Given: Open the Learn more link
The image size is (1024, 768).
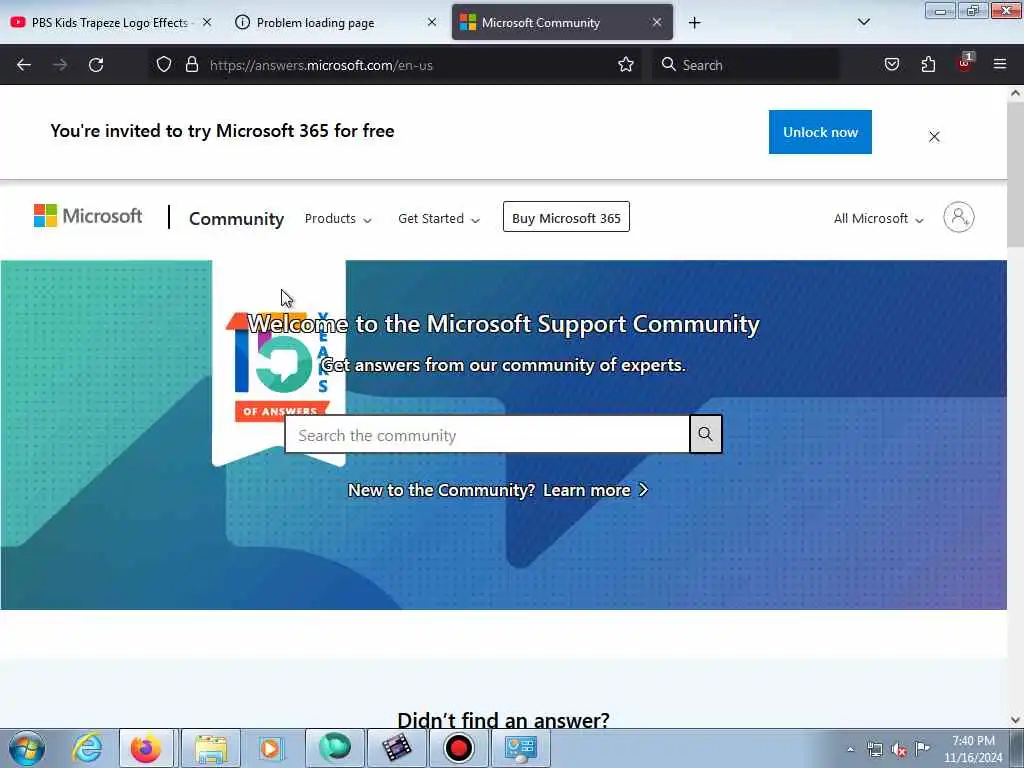Looking at the screenshot, I should (595, 490).
